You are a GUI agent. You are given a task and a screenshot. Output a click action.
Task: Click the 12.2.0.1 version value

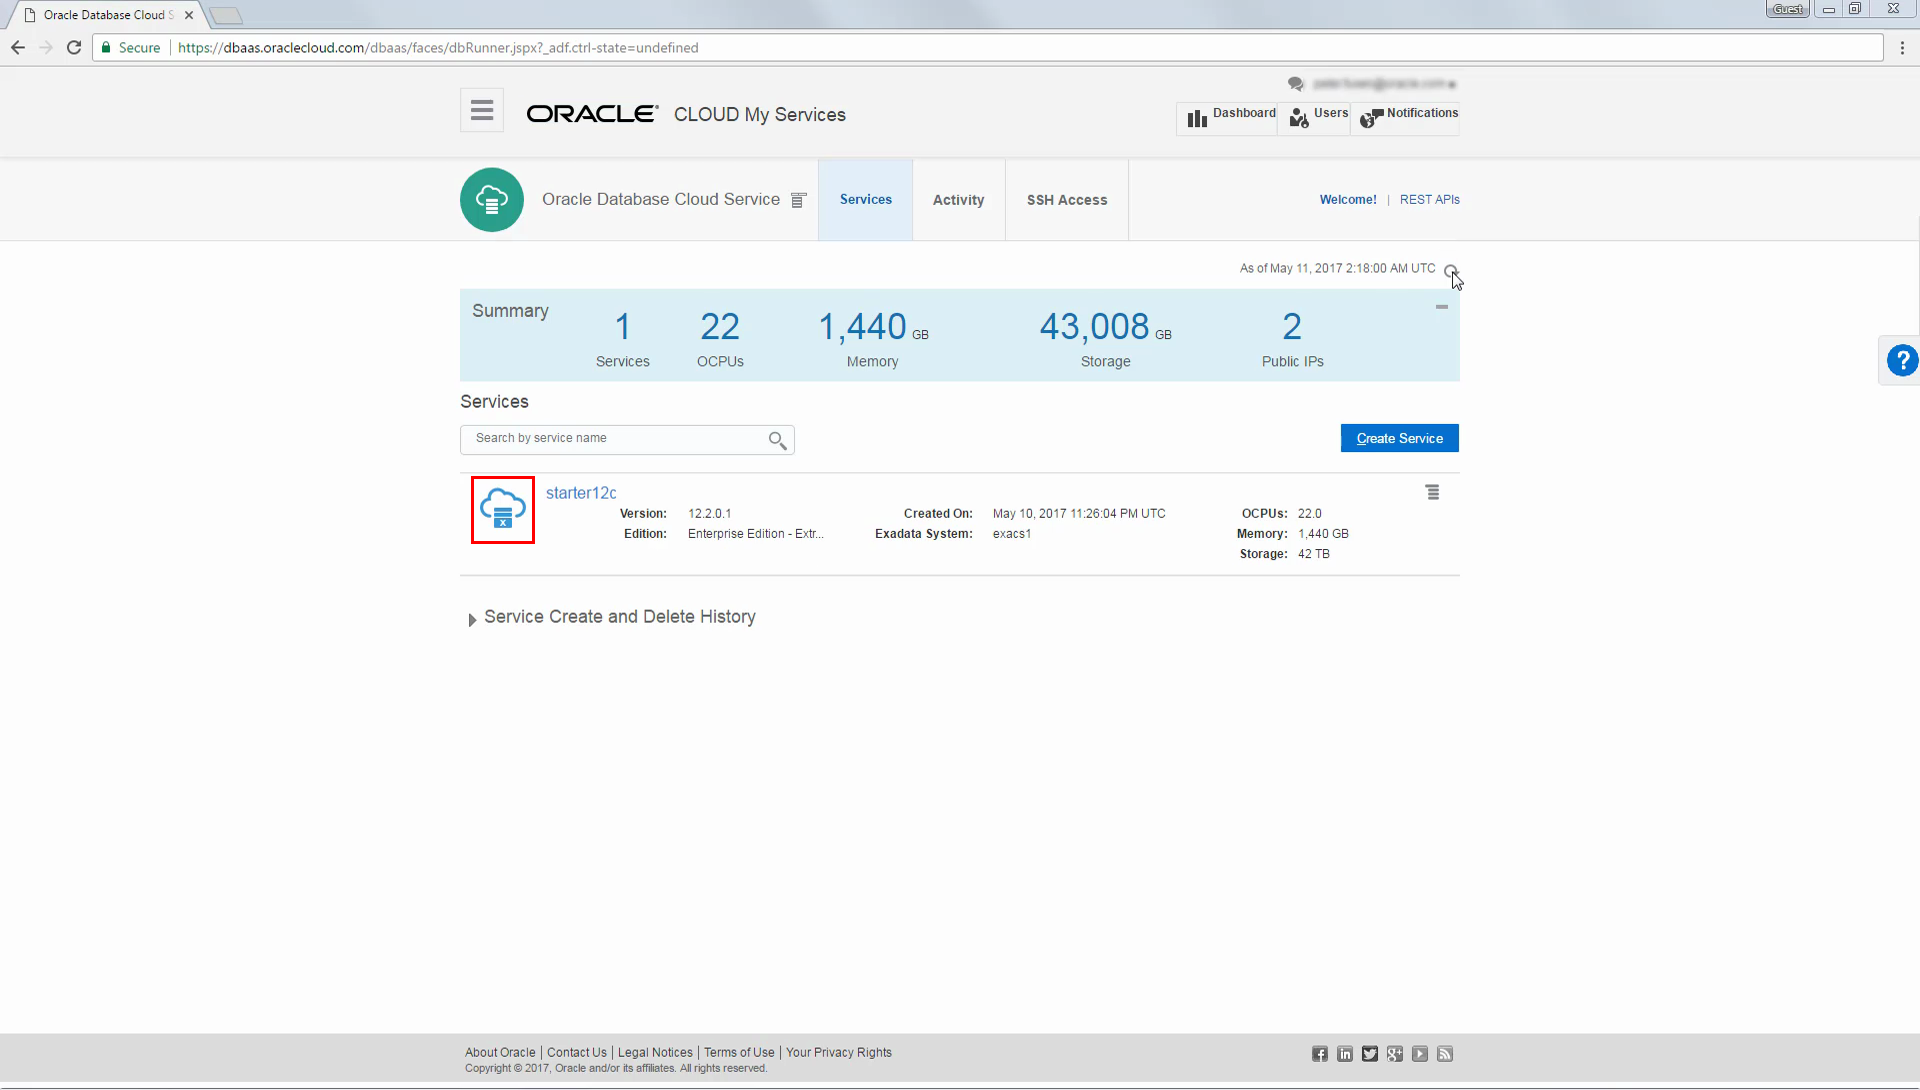click(x=709, y=514)
